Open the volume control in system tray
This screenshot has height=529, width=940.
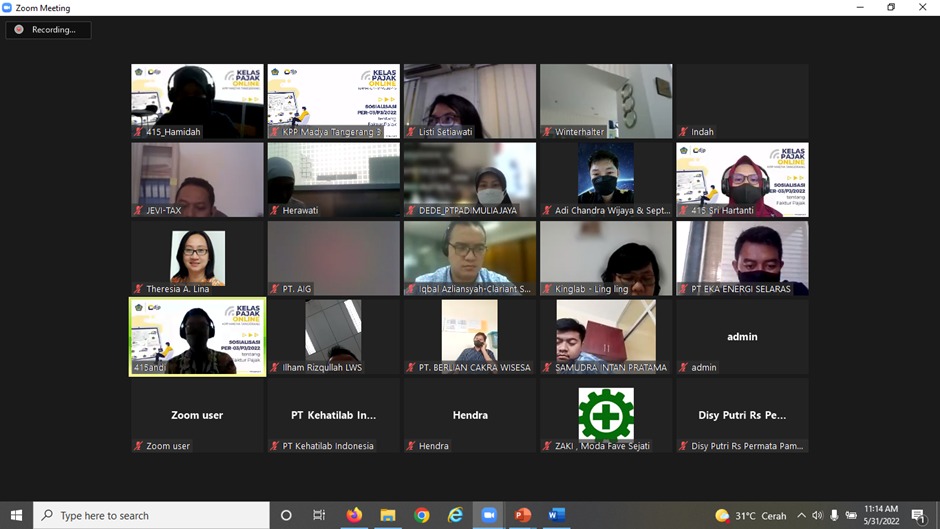(817, 515)
